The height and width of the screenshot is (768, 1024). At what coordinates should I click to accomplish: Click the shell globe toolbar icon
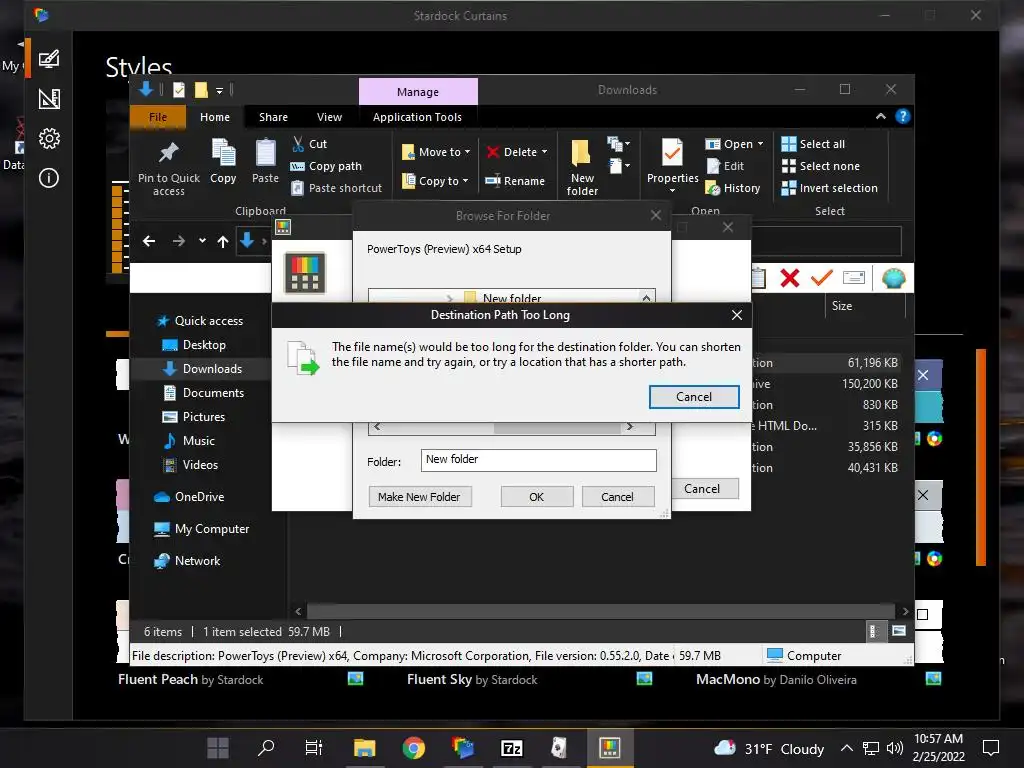(893, 278)
